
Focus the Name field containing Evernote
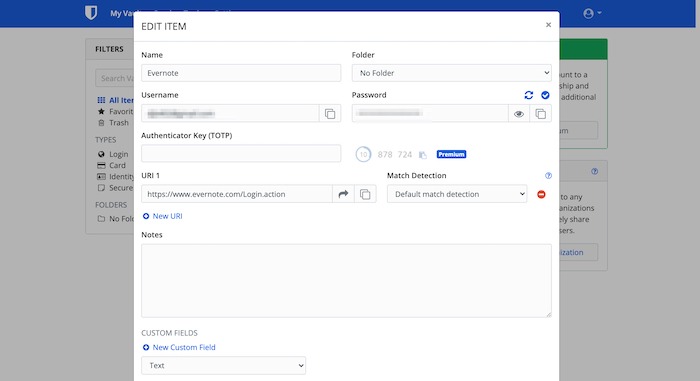click(241, 73)
